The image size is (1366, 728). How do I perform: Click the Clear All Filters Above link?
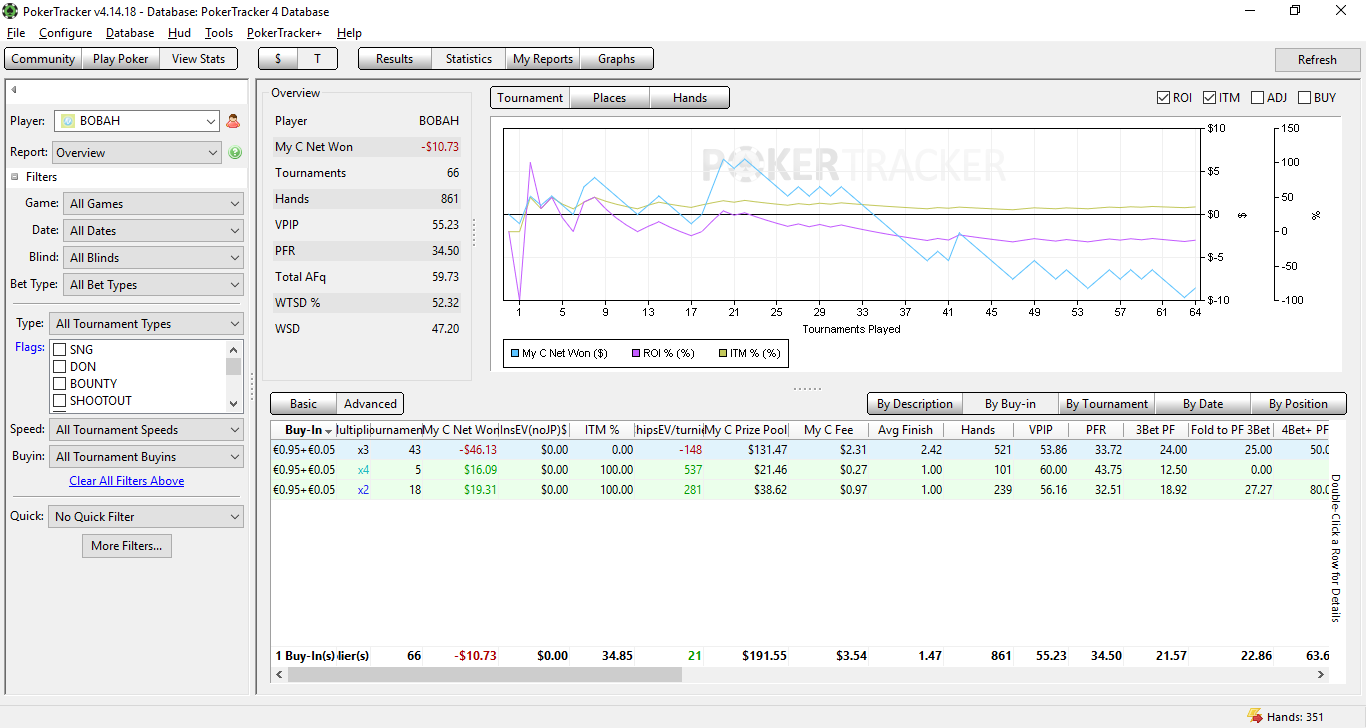coord(126,481)
